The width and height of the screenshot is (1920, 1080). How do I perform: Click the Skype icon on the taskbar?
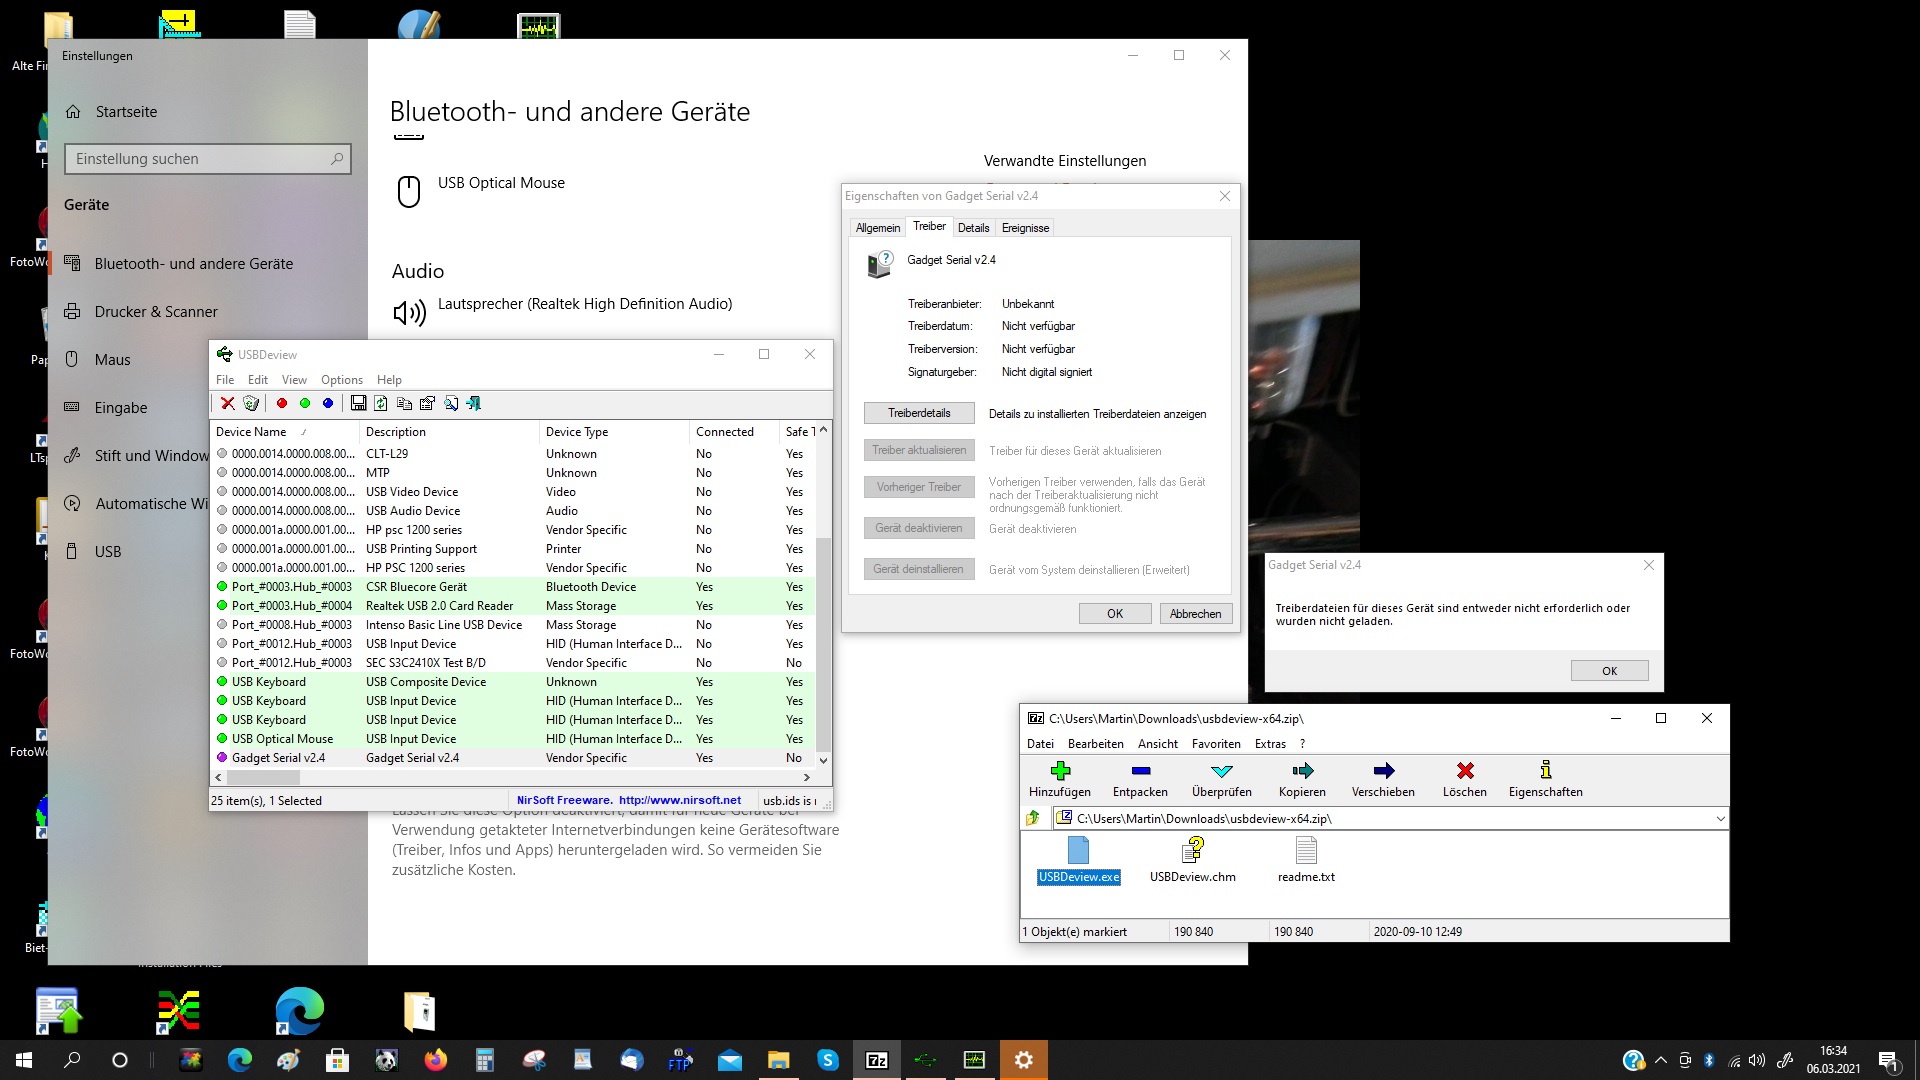click(828, 1060)
